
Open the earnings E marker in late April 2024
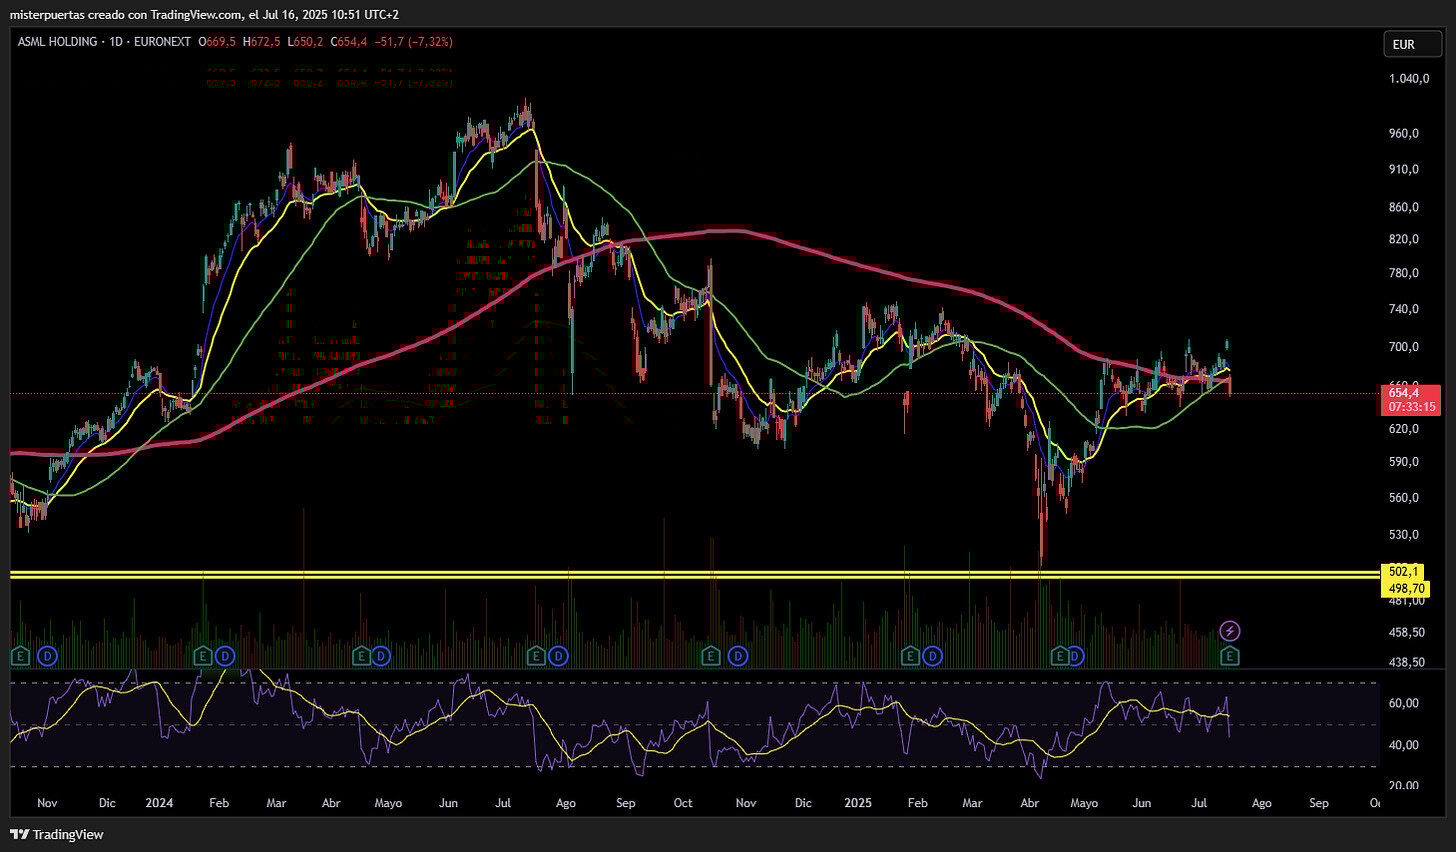pyautogui.click(x=361, y=656)
